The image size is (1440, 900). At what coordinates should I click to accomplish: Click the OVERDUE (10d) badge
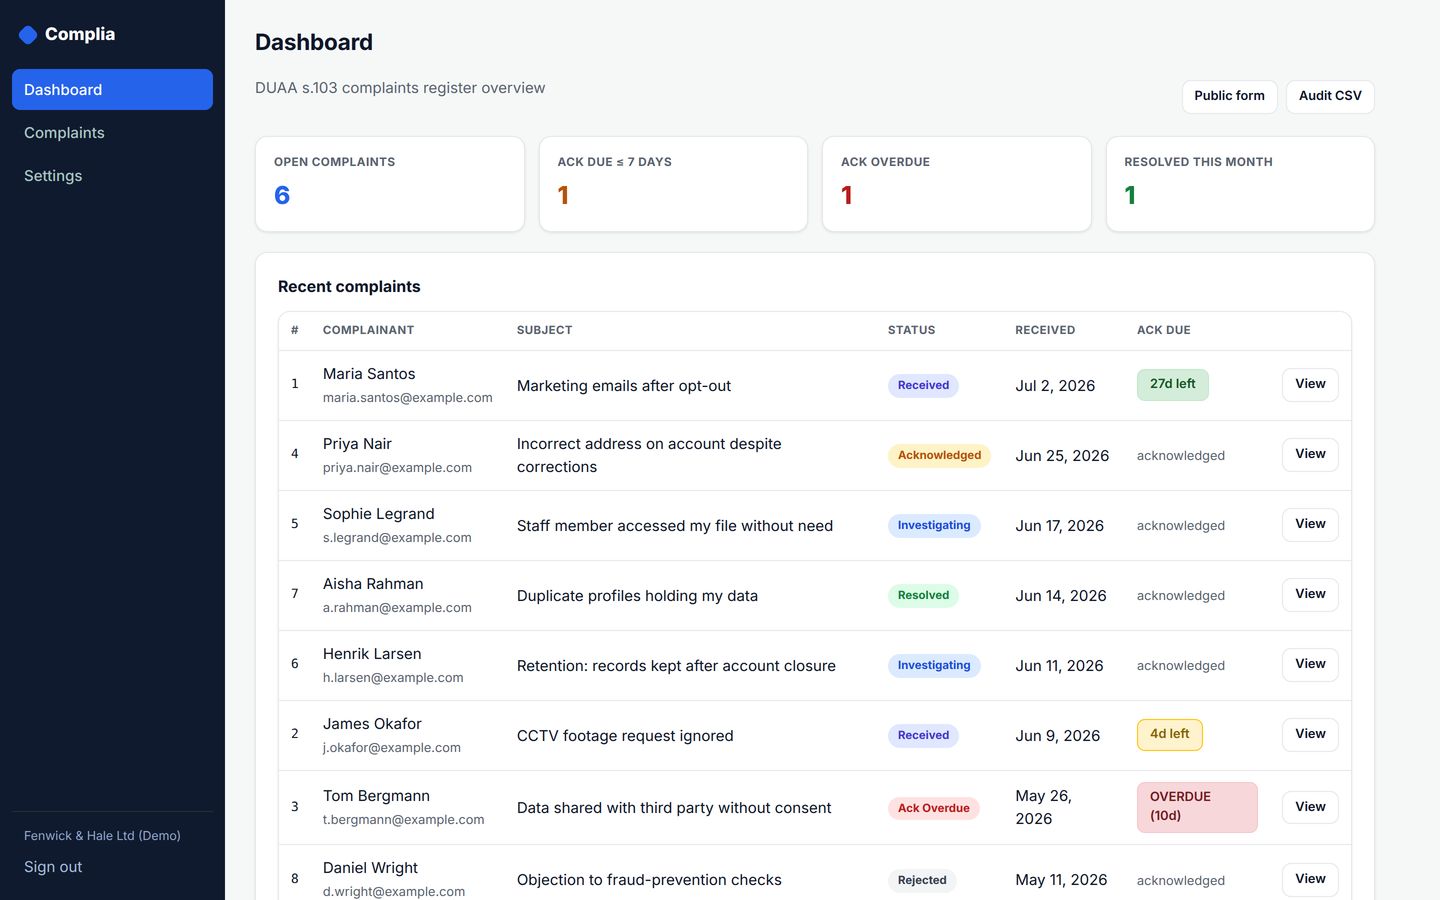[x=1197, y=807]
